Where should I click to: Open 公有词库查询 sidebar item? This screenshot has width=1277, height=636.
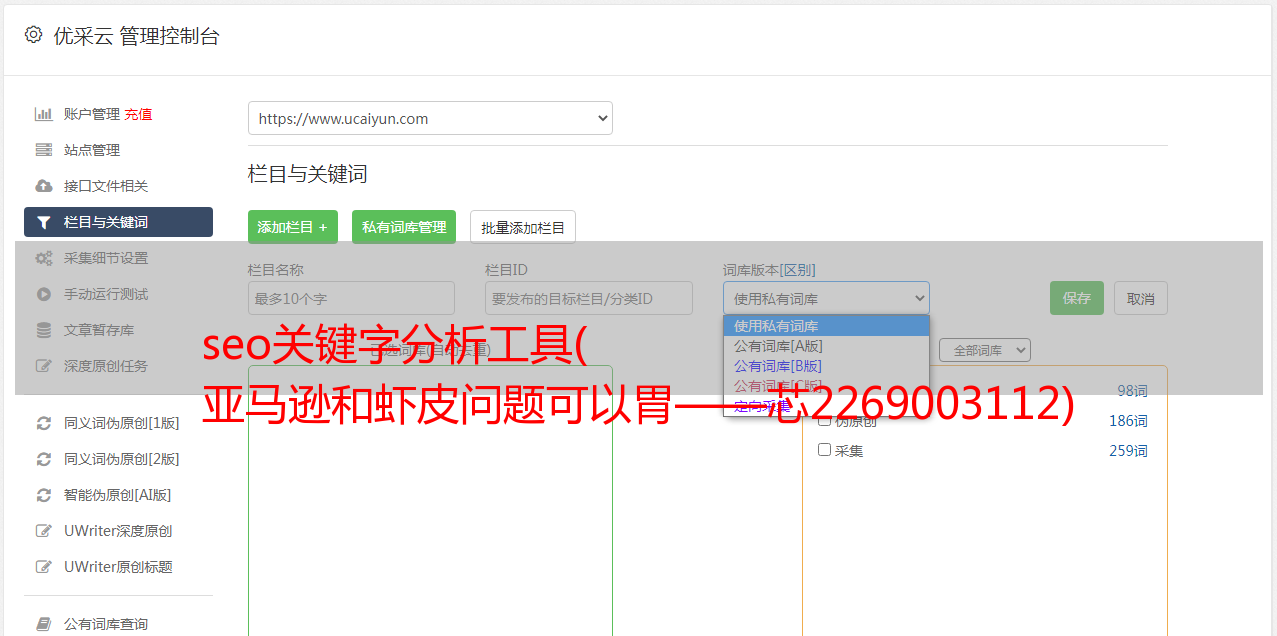(106, 624)
